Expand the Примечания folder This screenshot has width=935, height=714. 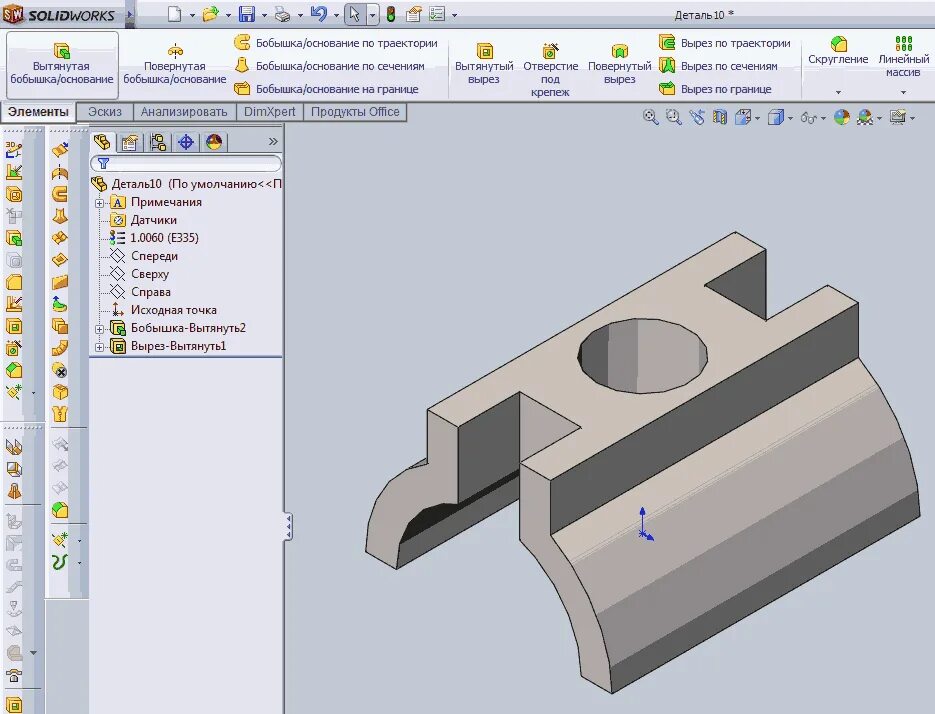(100, 203)
